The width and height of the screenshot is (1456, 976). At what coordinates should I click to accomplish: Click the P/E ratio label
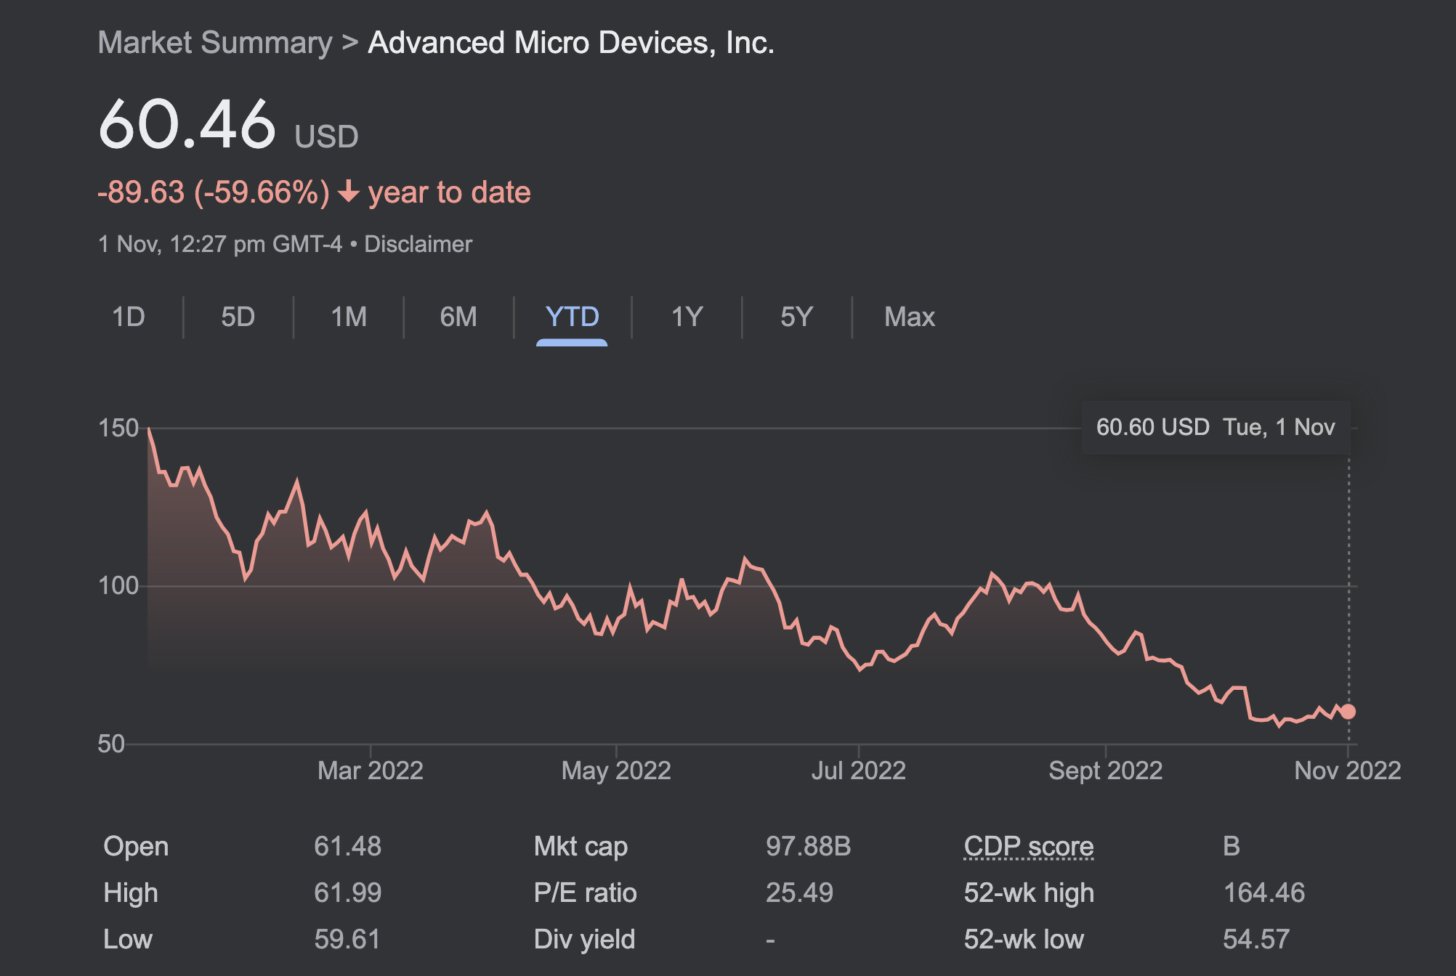[x=585, y=893]
